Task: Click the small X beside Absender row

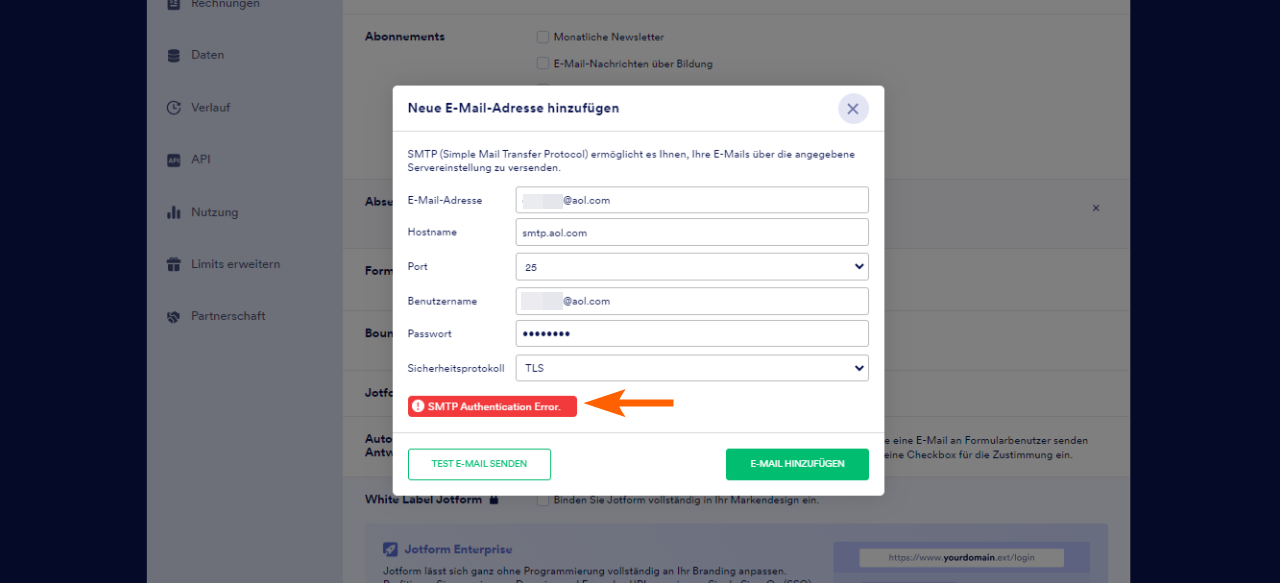Action: point(1095,208)
